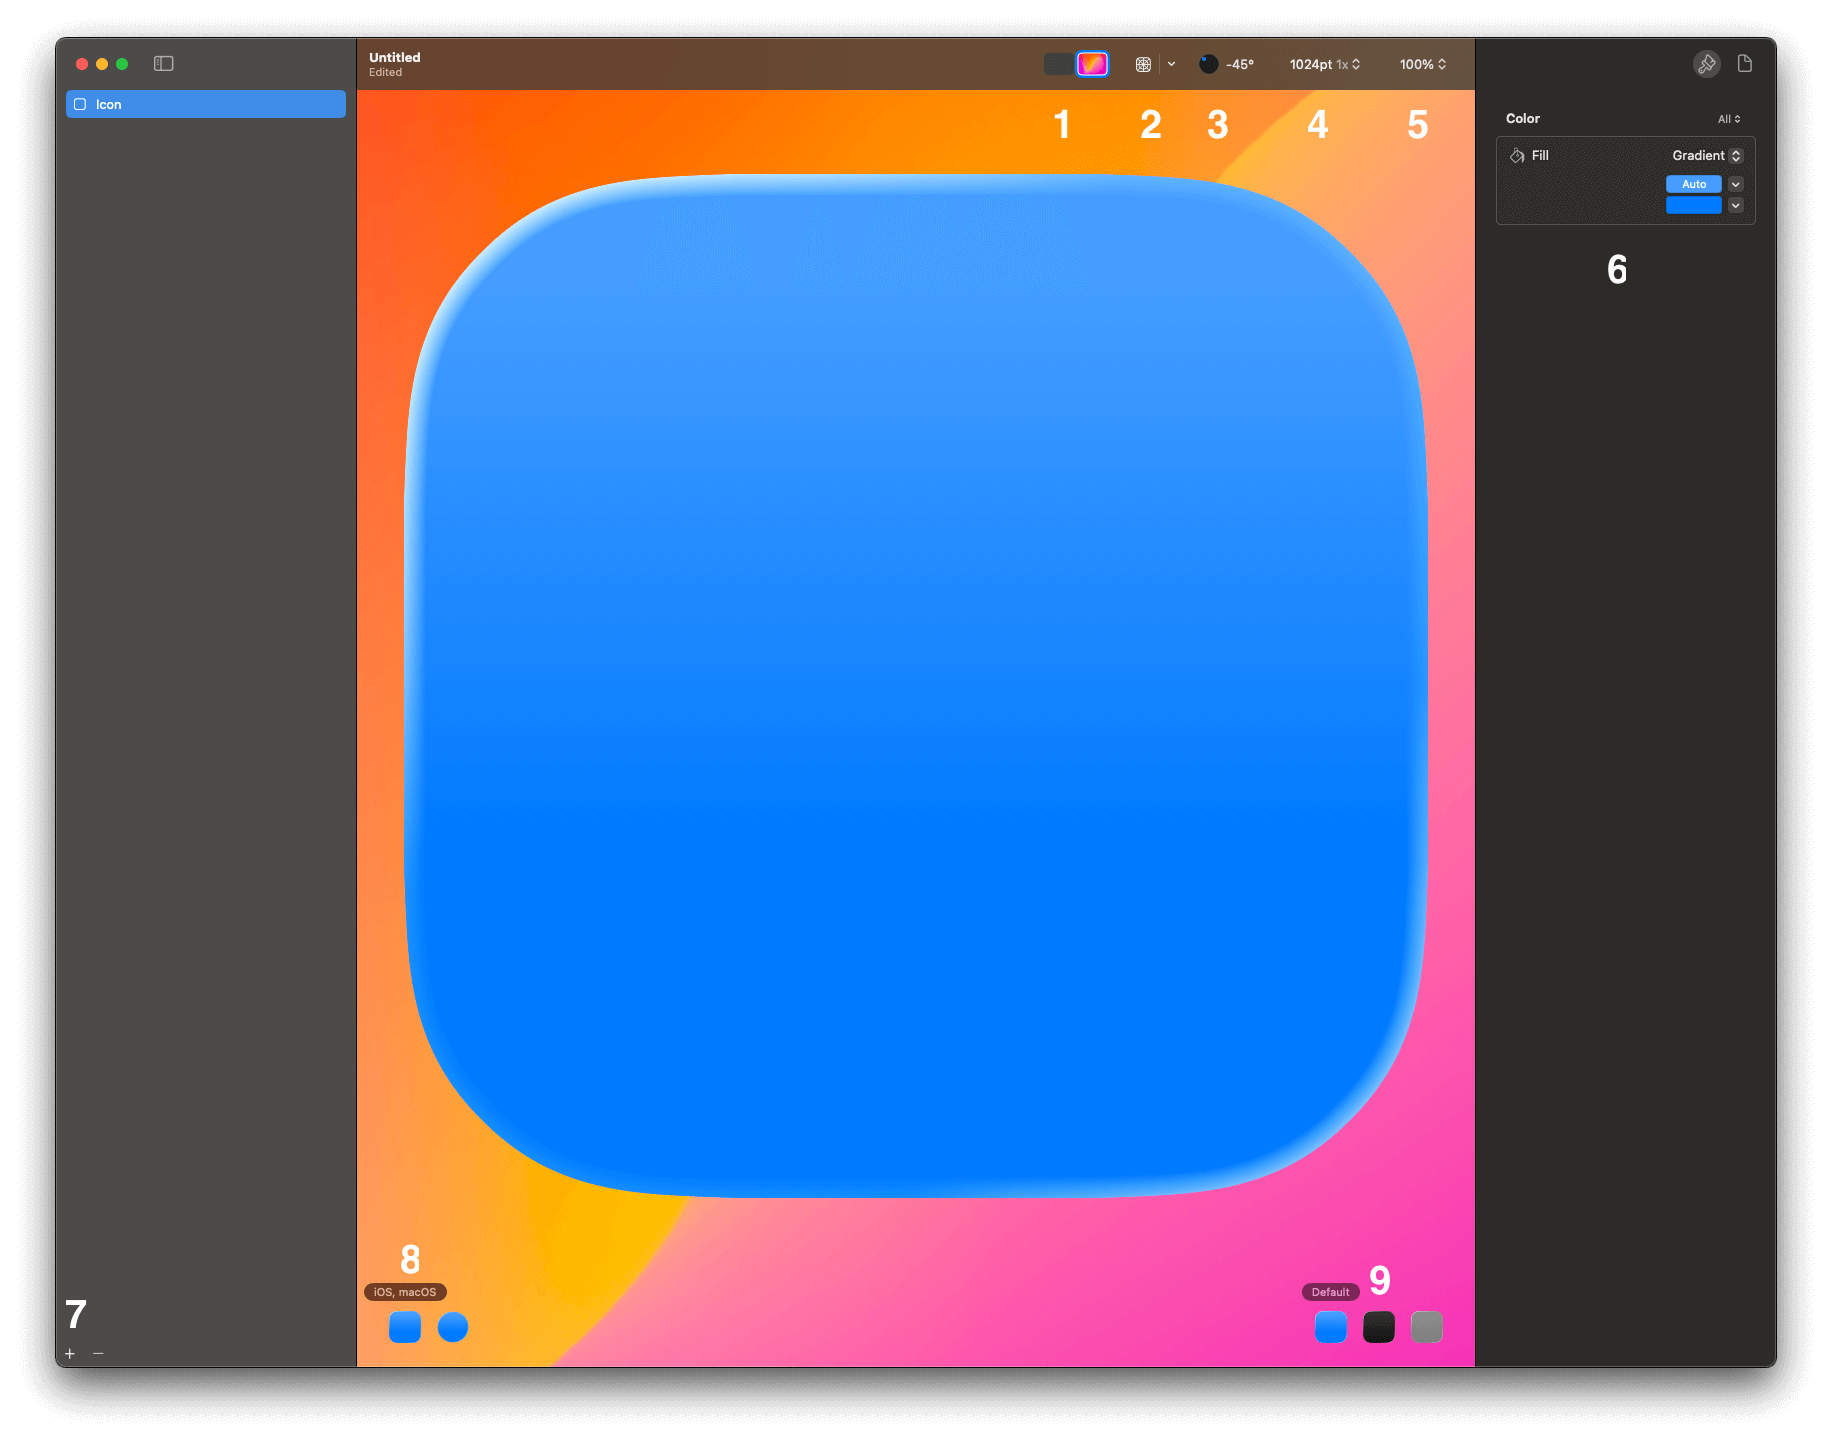Switch preview to the dark appearance swatch
The width and height of the screenshot is (1832, 1441).
(1379, 1327)
